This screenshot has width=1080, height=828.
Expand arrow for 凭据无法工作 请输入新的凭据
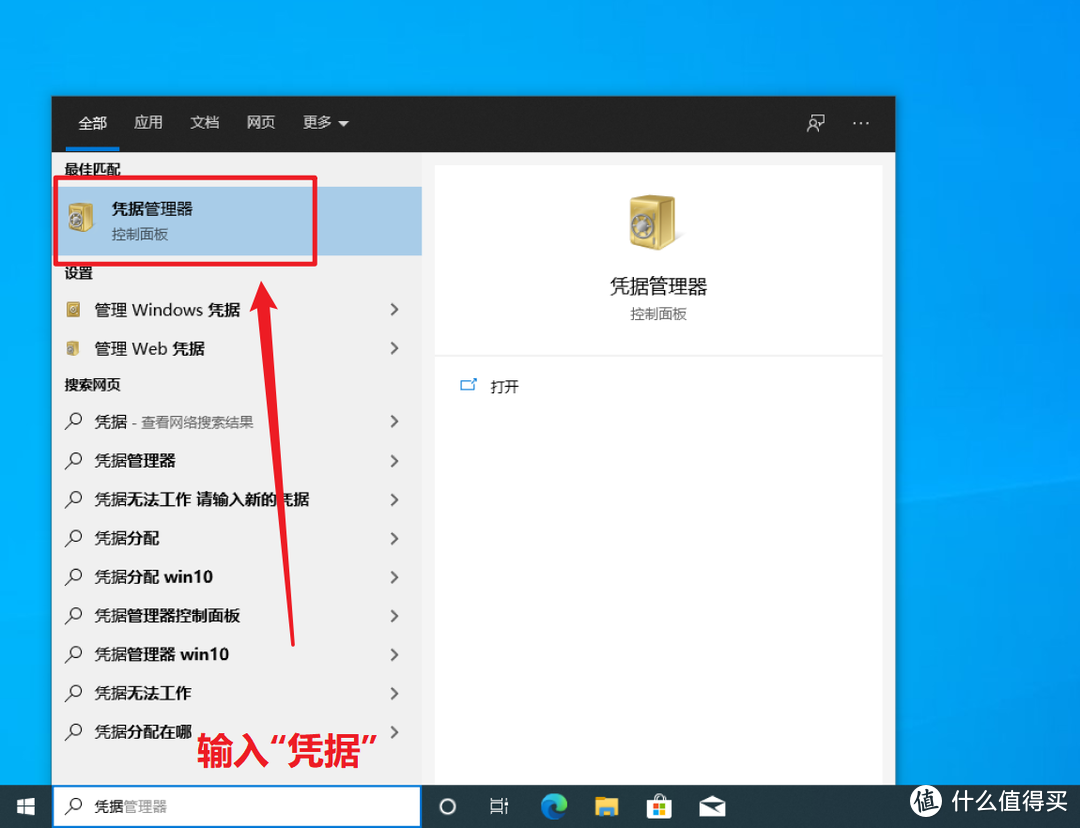(394, 499)
